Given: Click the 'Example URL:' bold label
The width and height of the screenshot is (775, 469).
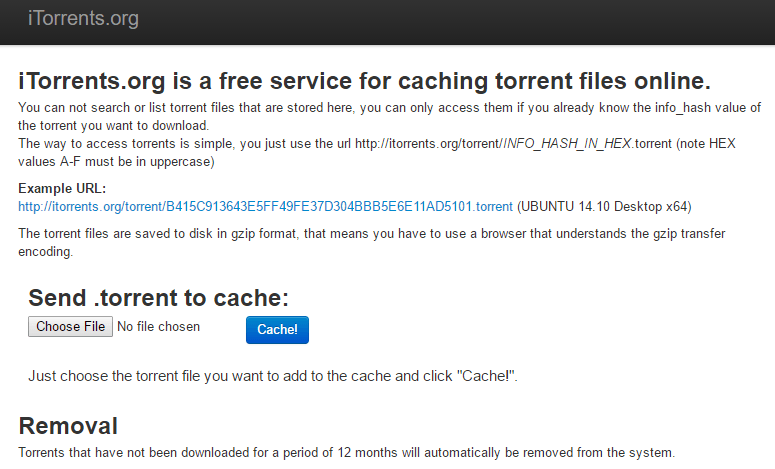Looking at the screenshot, I should tap(62, 188).
